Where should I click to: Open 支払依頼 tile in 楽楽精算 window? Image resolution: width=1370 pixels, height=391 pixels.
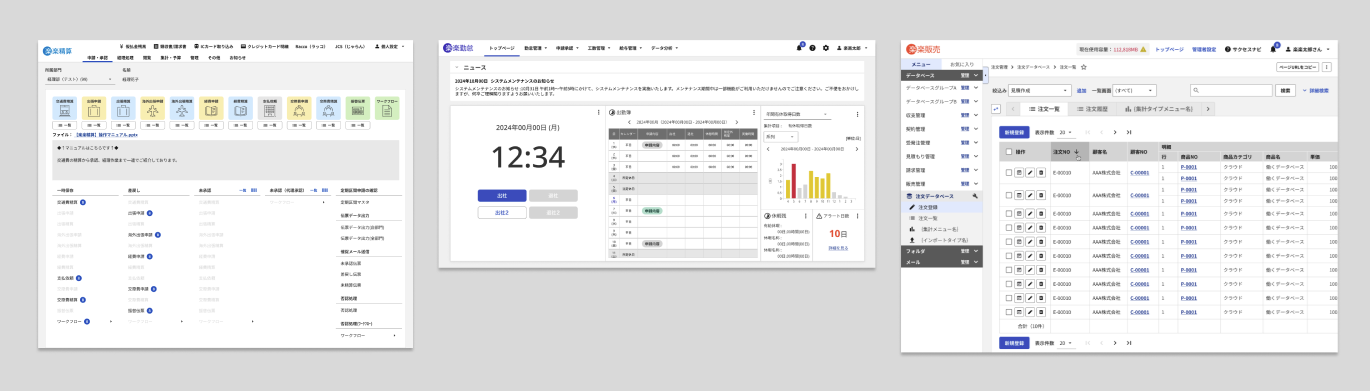[x=270, y=108]
